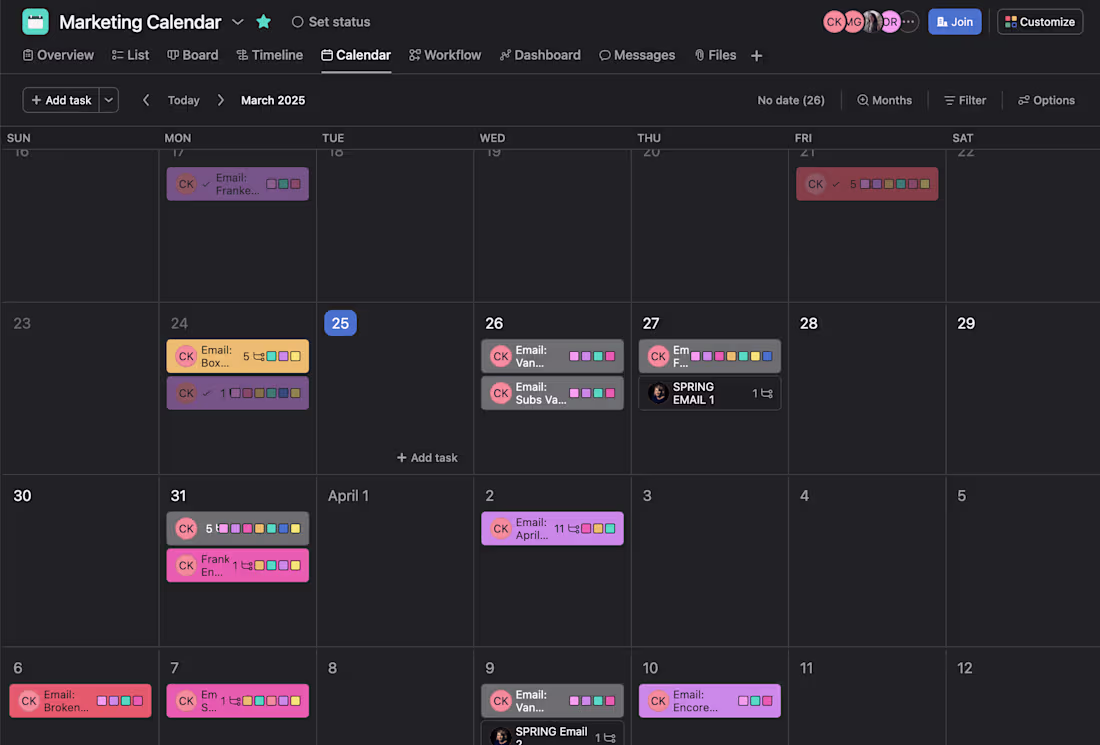
Task: Open the SPRING Email 2 task on April 9
Action: coord(552,734)
